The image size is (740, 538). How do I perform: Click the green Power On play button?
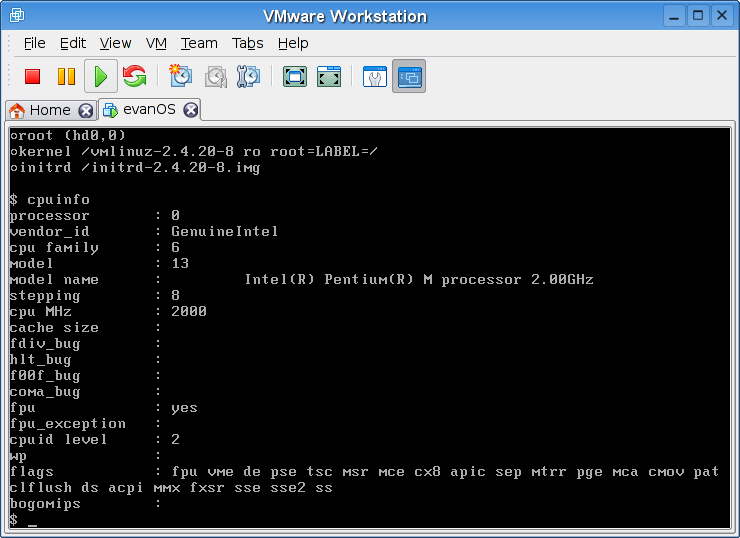100,76
